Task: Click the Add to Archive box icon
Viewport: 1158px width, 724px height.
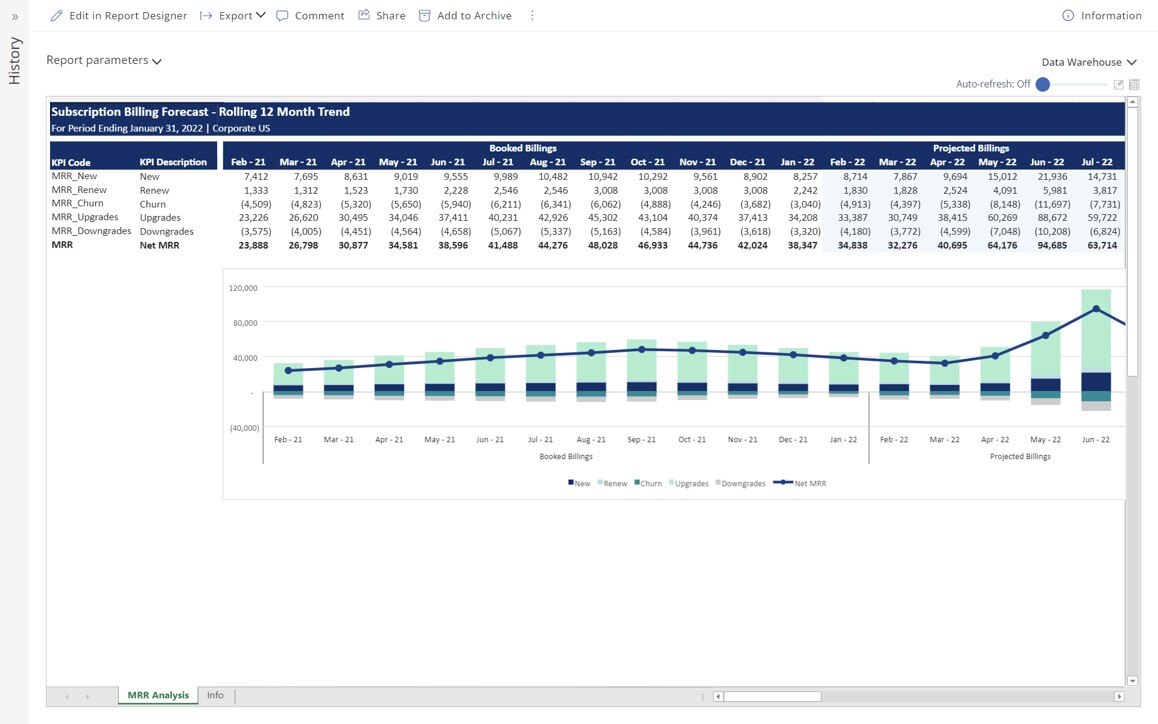Action: [425, 16]
